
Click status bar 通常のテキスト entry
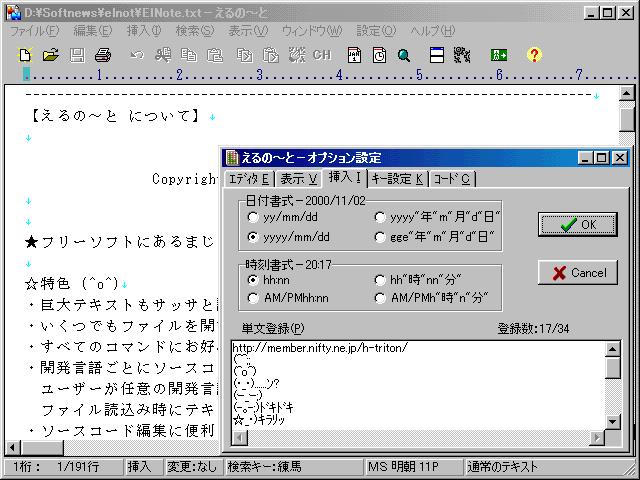pyautogui.click(x=547, y=467)
